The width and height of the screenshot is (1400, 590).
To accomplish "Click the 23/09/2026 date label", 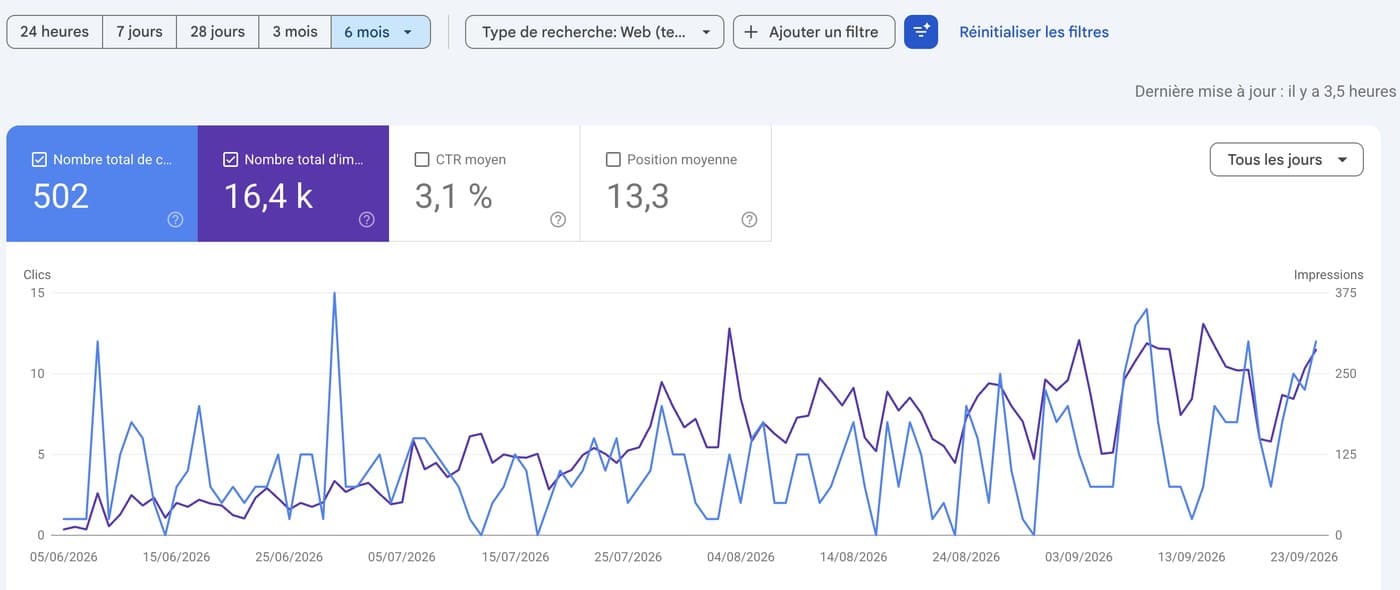I will pos(1304,557).
